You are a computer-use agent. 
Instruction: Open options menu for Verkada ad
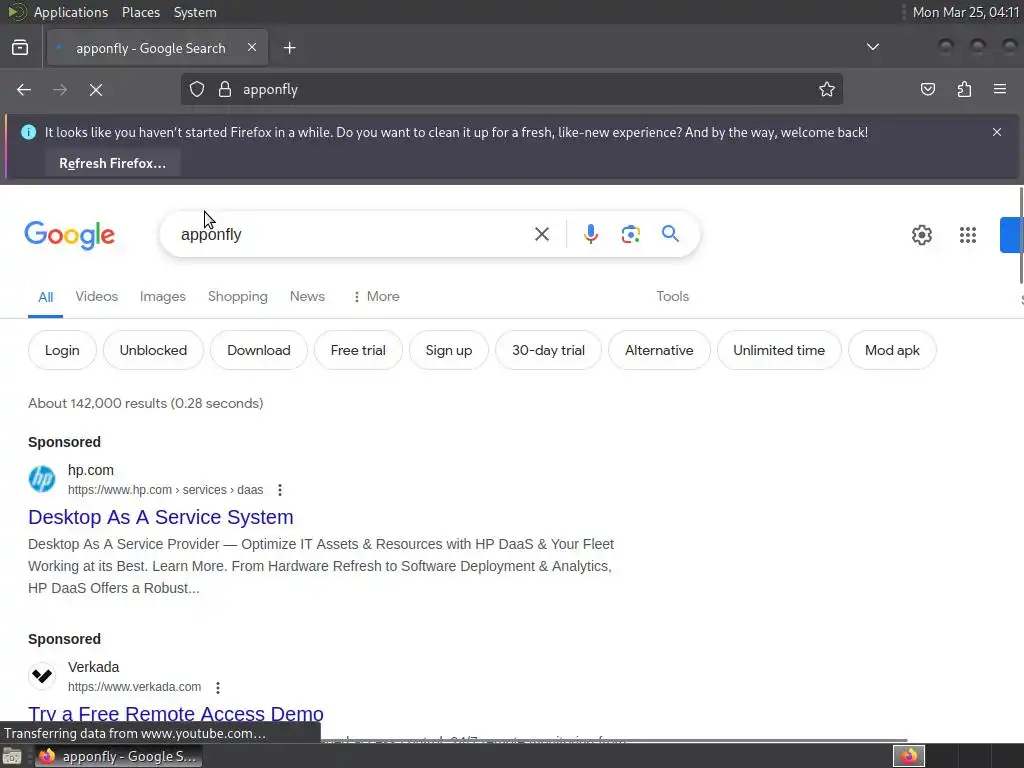[217, 687]
